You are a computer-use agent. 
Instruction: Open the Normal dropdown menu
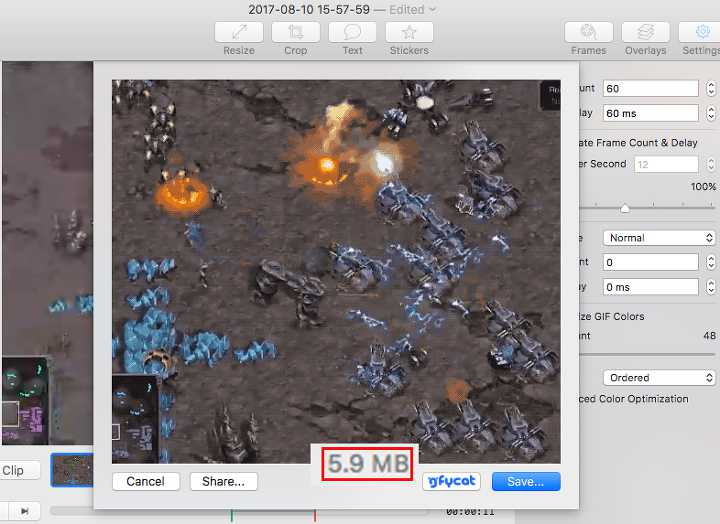(659, 238)
